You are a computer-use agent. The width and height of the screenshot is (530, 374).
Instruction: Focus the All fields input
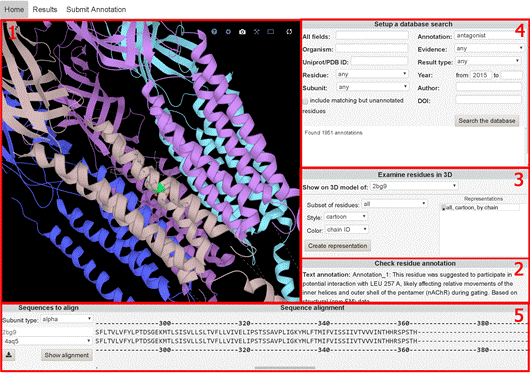click(x=372, y=36)
